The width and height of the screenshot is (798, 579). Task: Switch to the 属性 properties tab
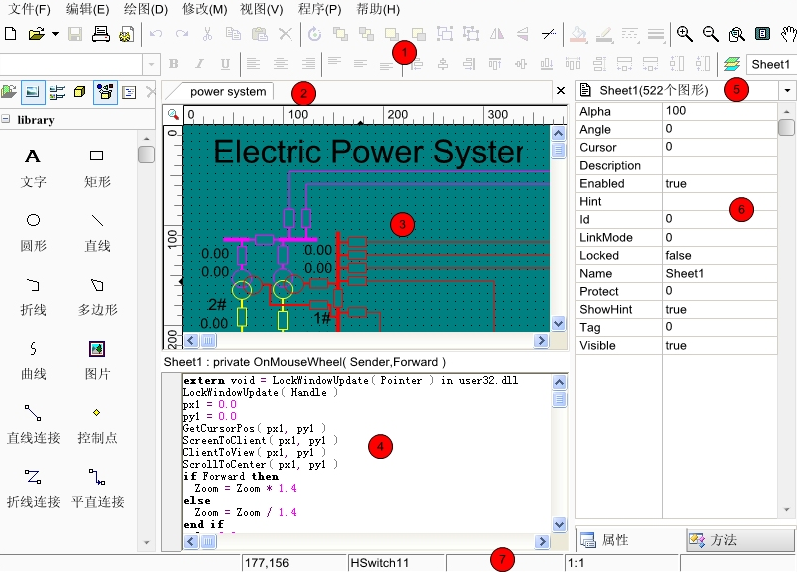click(630, 539)
